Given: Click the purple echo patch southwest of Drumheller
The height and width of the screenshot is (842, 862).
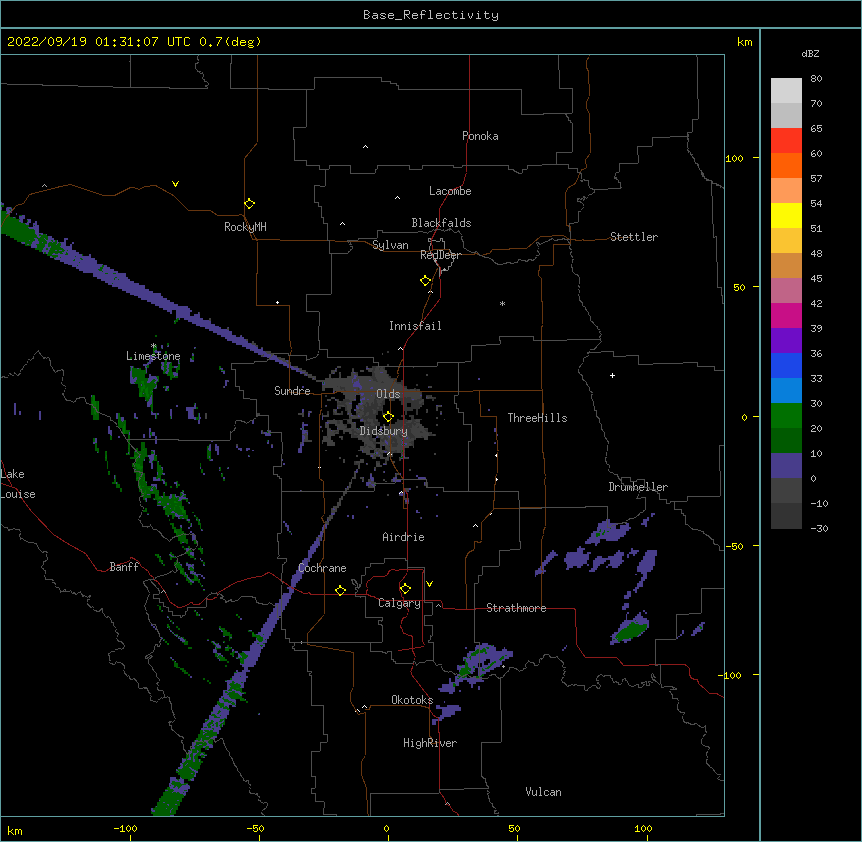Looking at the screenshot, I should point(607,532).
